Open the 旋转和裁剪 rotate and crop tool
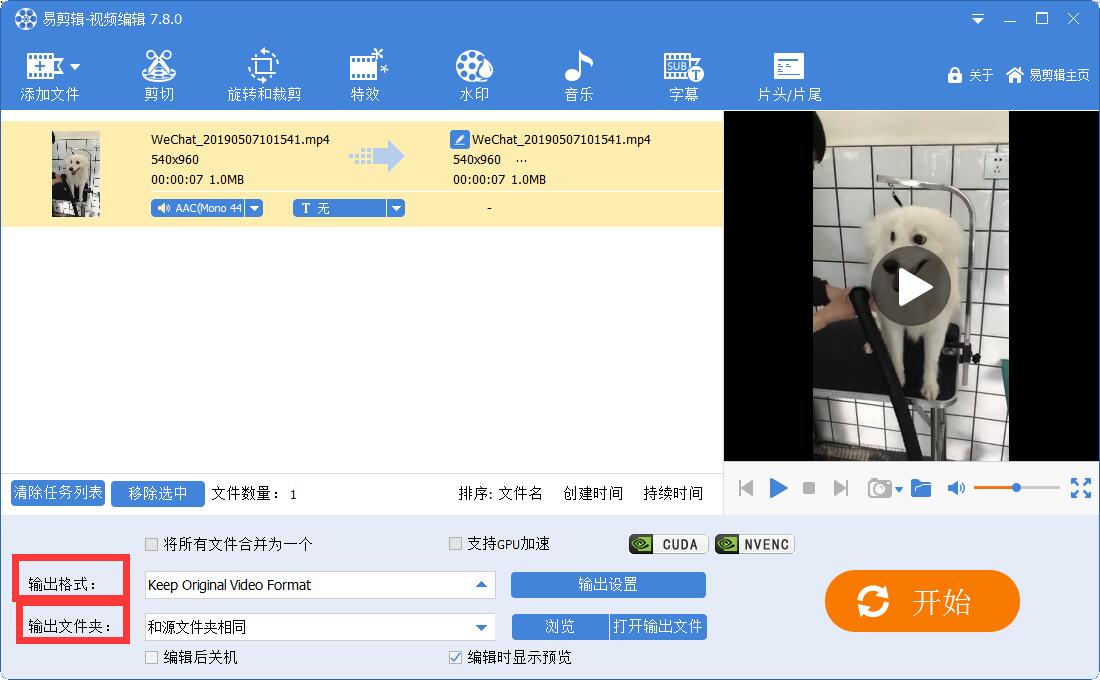The height and width of the screenshot is (680, 1100). [264, 76]
